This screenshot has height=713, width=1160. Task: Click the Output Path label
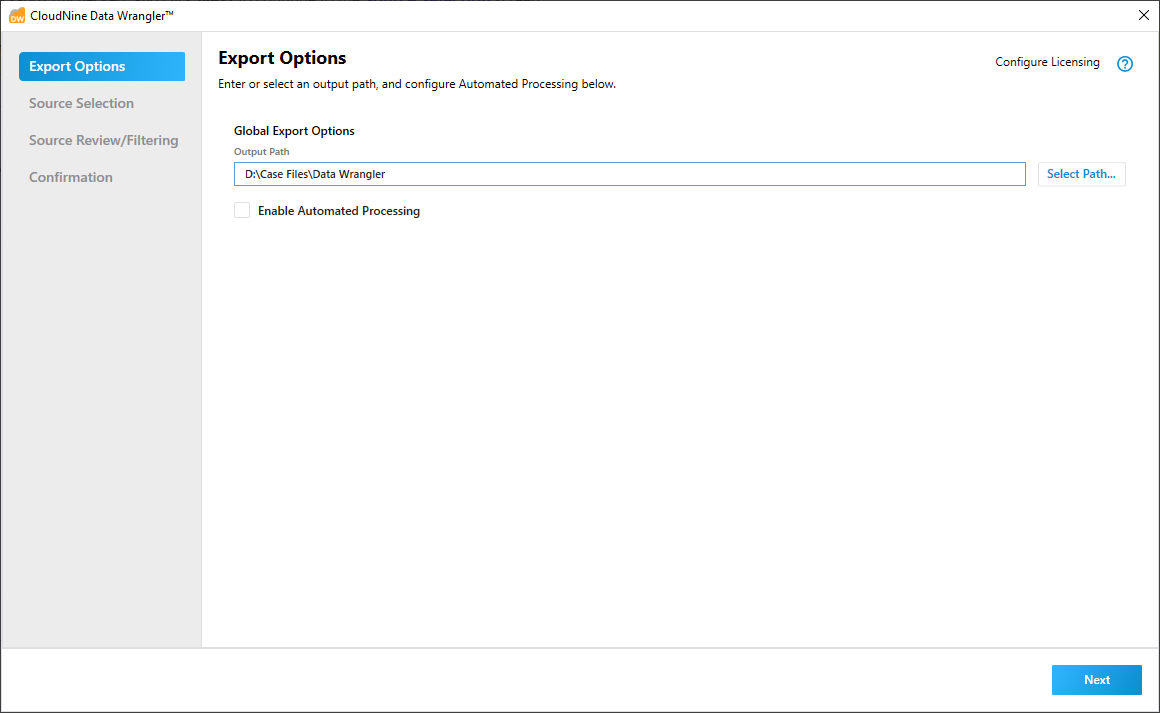tap(262, 152)
